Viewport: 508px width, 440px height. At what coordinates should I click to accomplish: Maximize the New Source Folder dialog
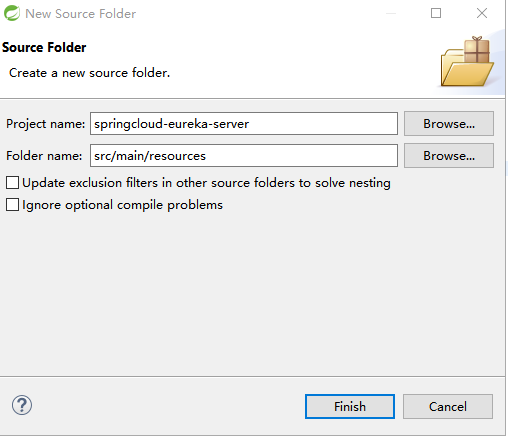(436, 13)
